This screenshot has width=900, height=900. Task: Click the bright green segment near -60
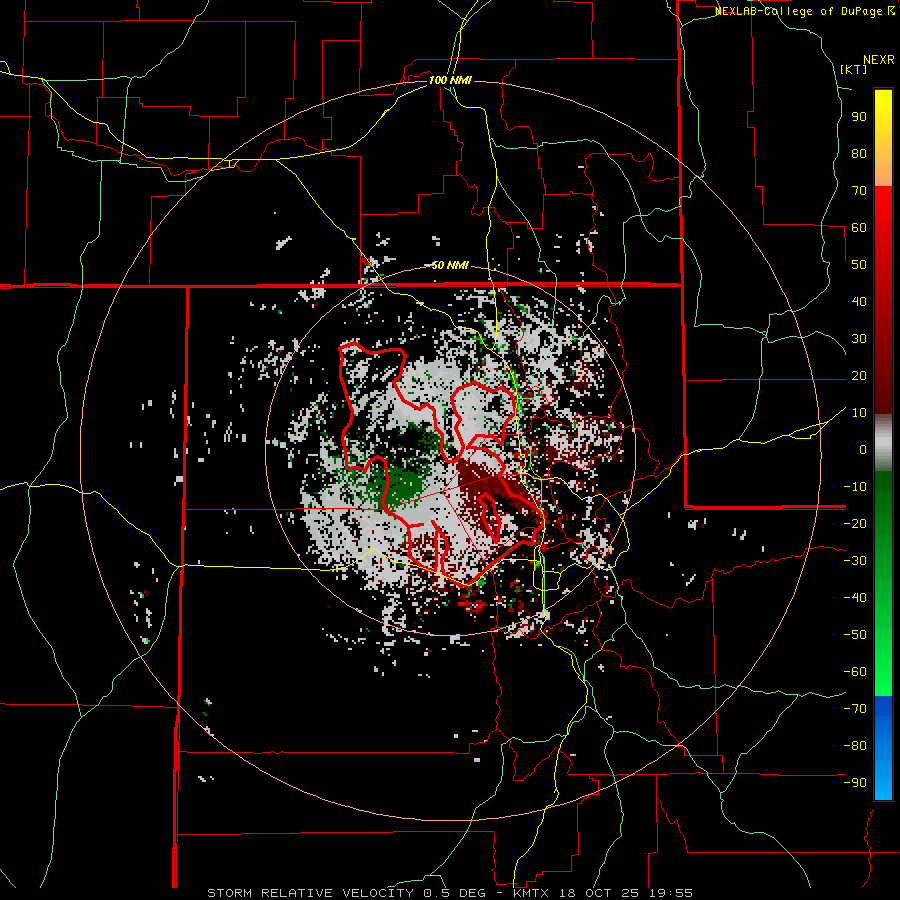[883, 672]
